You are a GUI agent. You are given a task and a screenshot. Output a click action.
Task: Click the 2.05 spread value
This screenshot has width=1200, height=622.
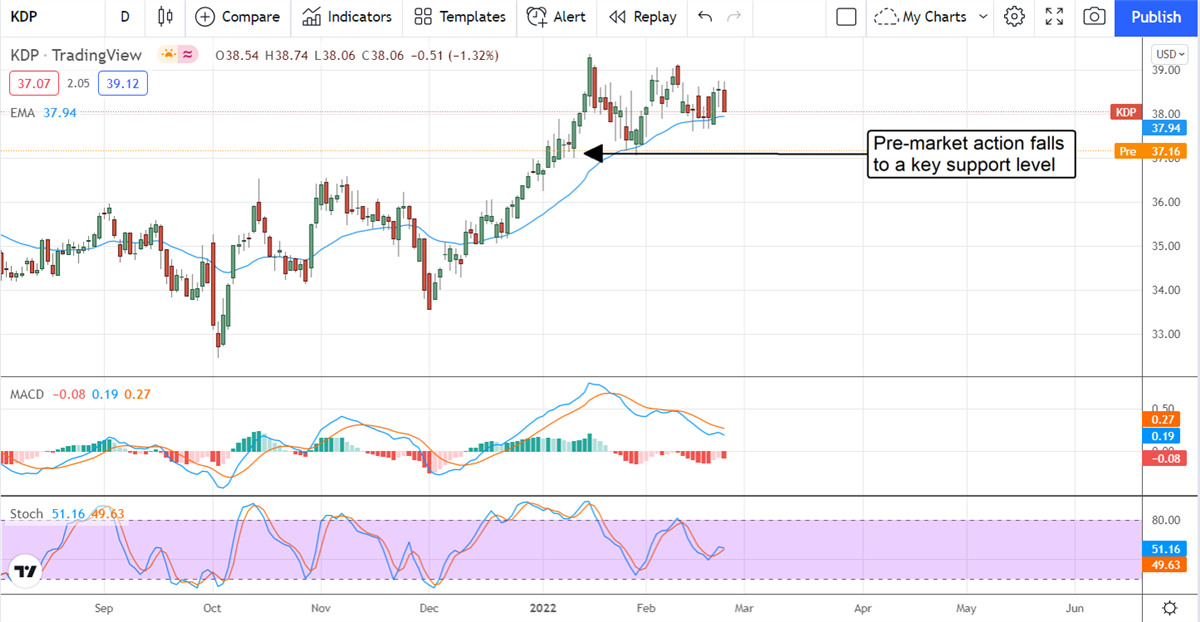pyautogui.click(x=79, y=84)
